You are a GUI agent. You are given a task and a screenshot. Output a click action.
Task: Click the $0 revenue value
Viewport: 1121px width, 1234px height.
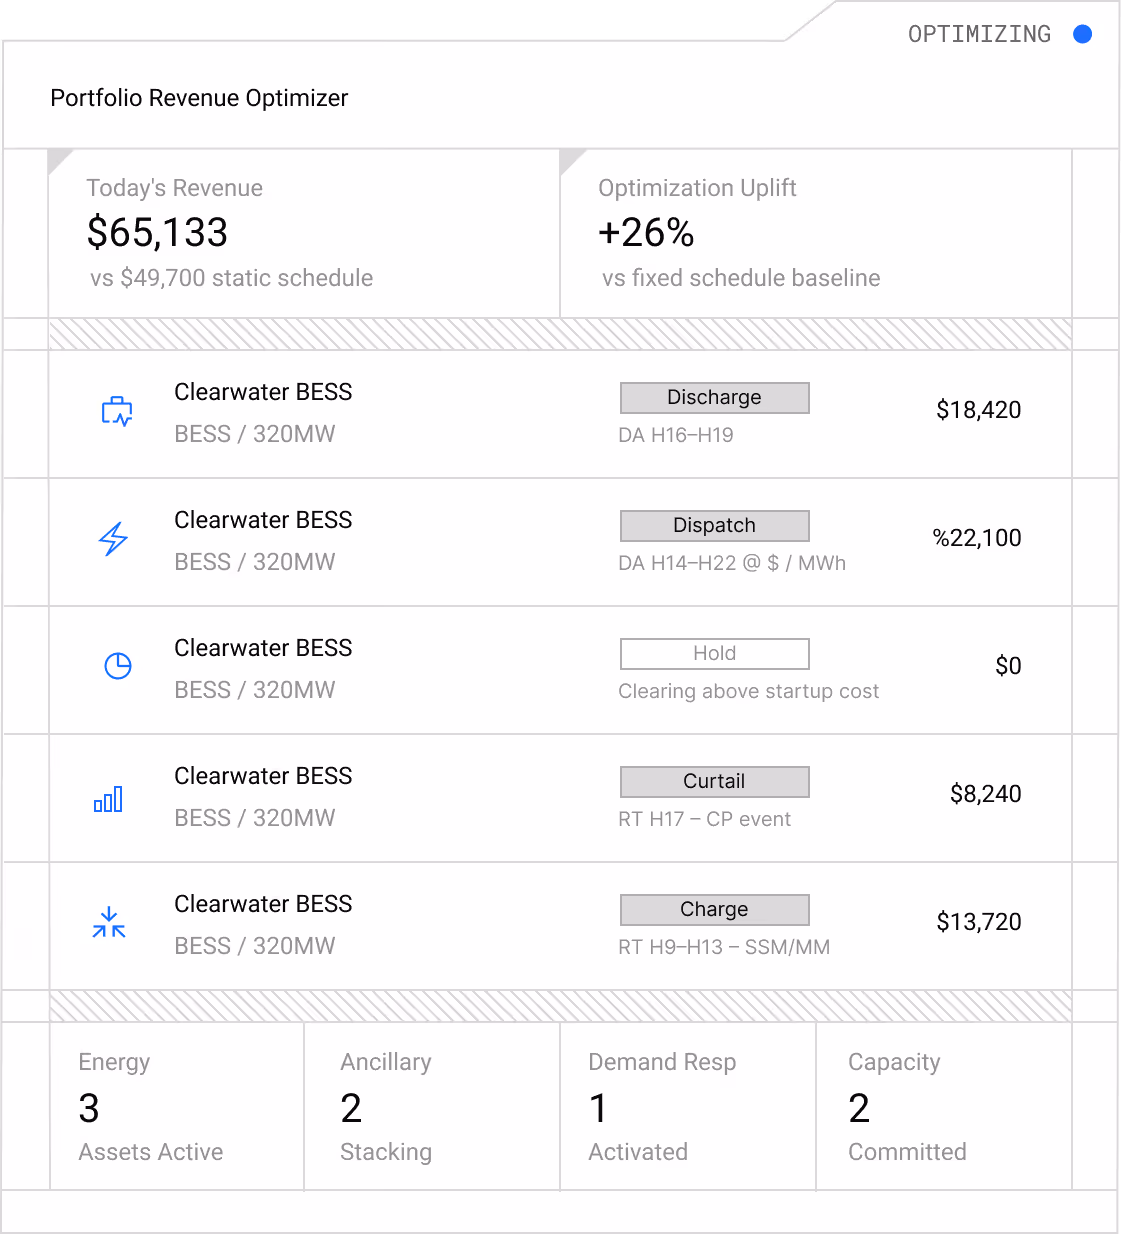pyautogui.click(x=1008, y=666)
